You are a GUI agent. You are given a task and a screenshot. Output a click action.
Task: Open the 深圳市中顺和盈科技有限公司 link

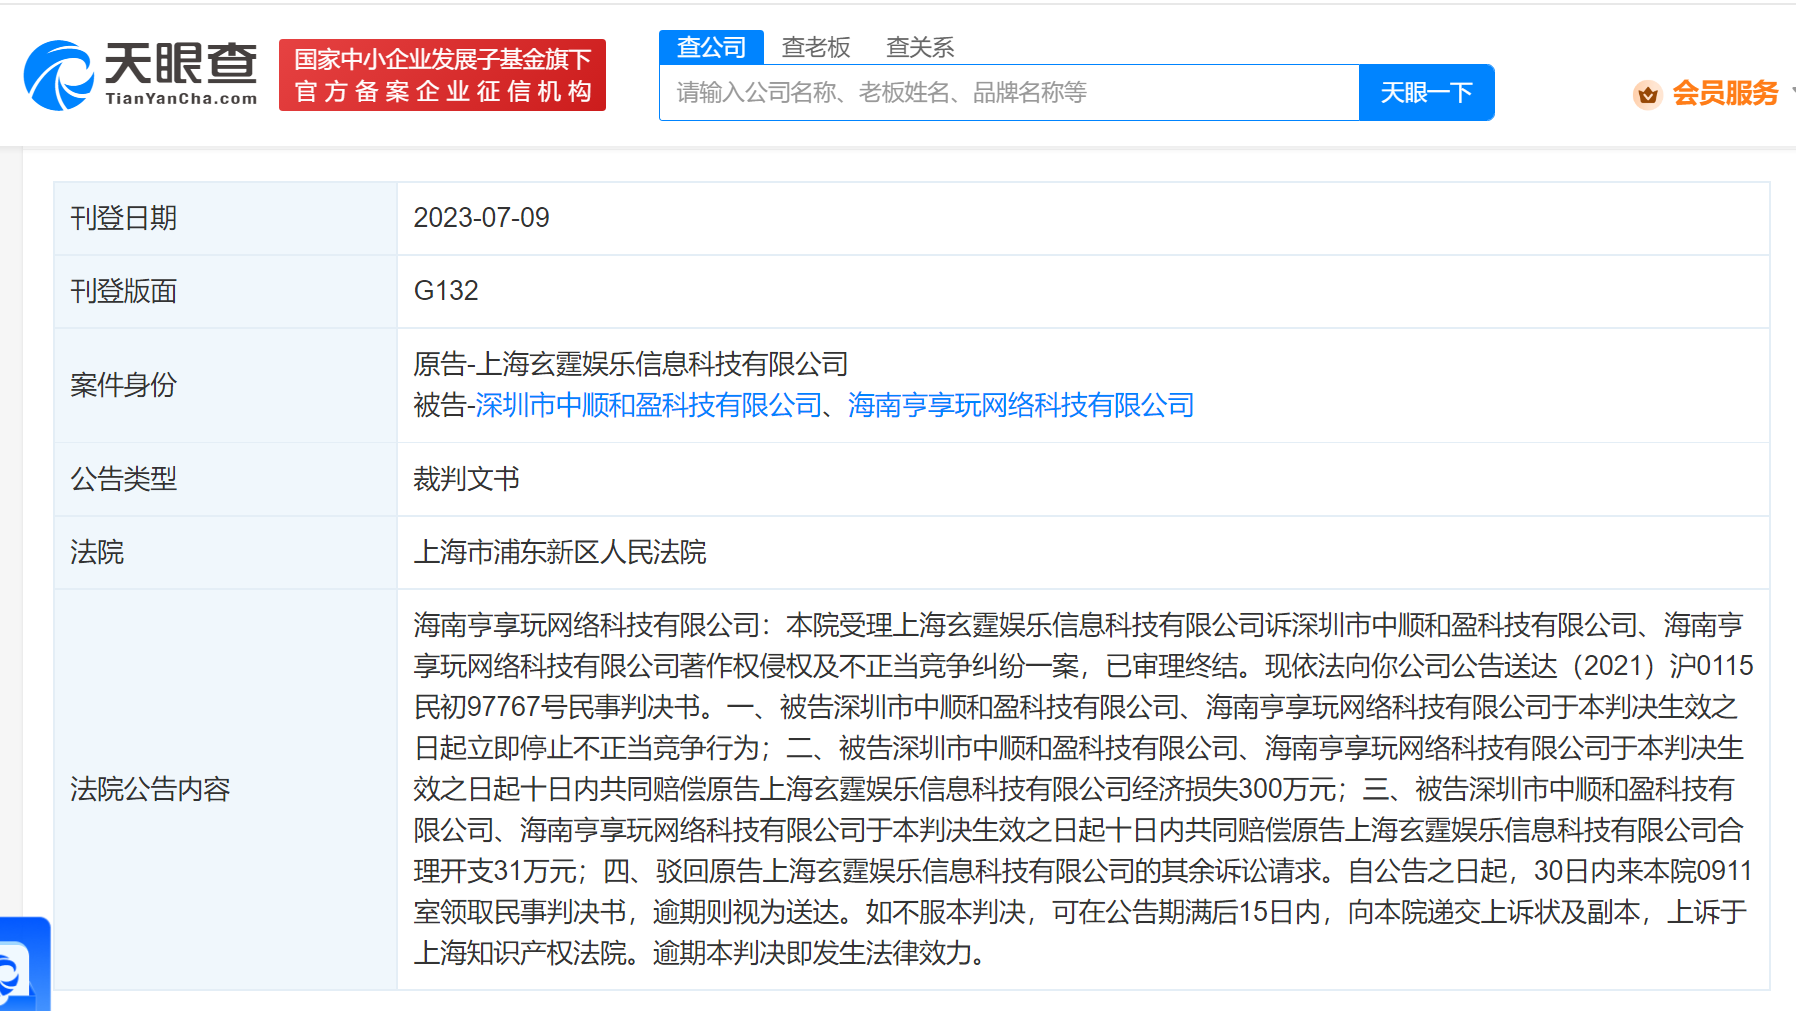[648, 405]
